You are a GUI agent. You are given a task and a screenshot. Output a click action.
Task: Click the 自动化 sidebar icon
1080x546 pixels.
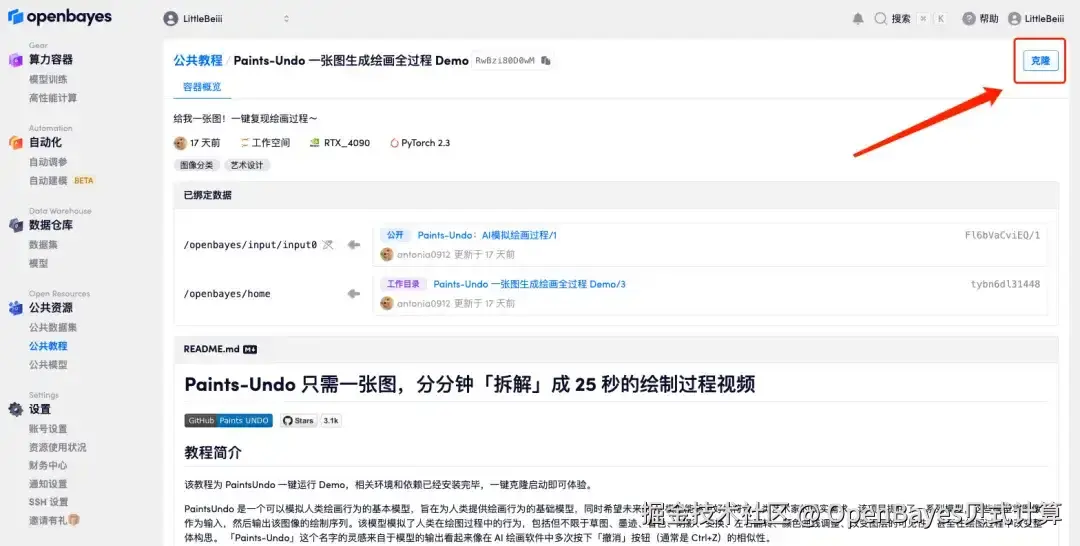click(15, 143)
